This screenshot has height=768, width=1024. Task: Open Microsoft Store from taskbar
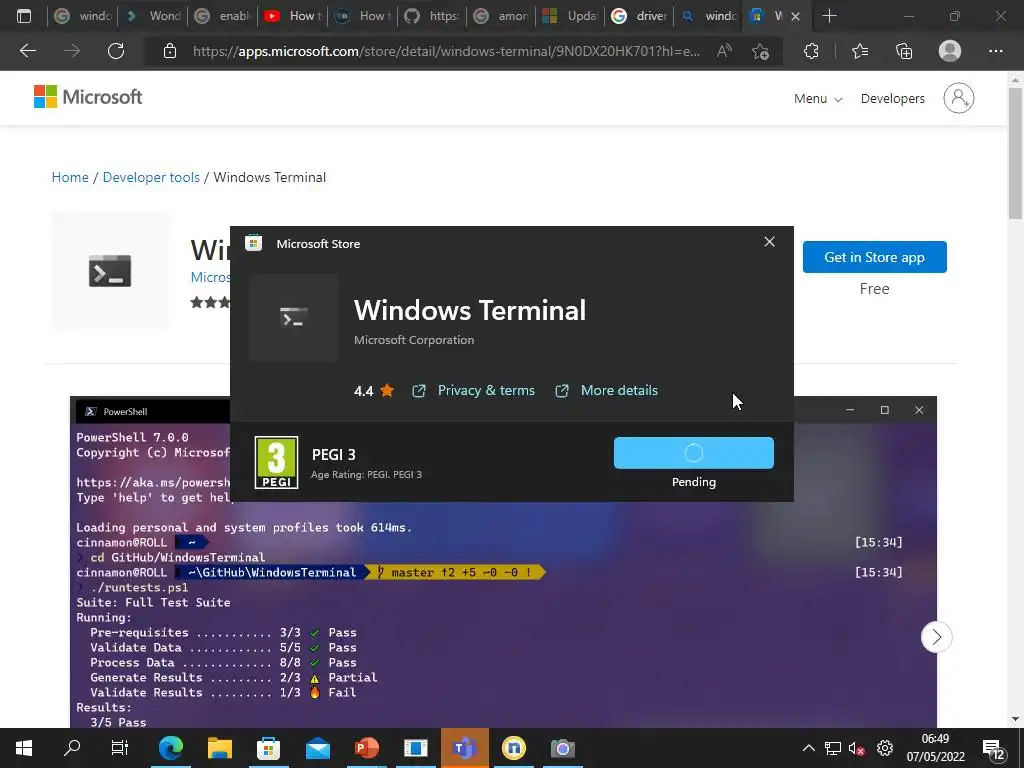point(268,748)
